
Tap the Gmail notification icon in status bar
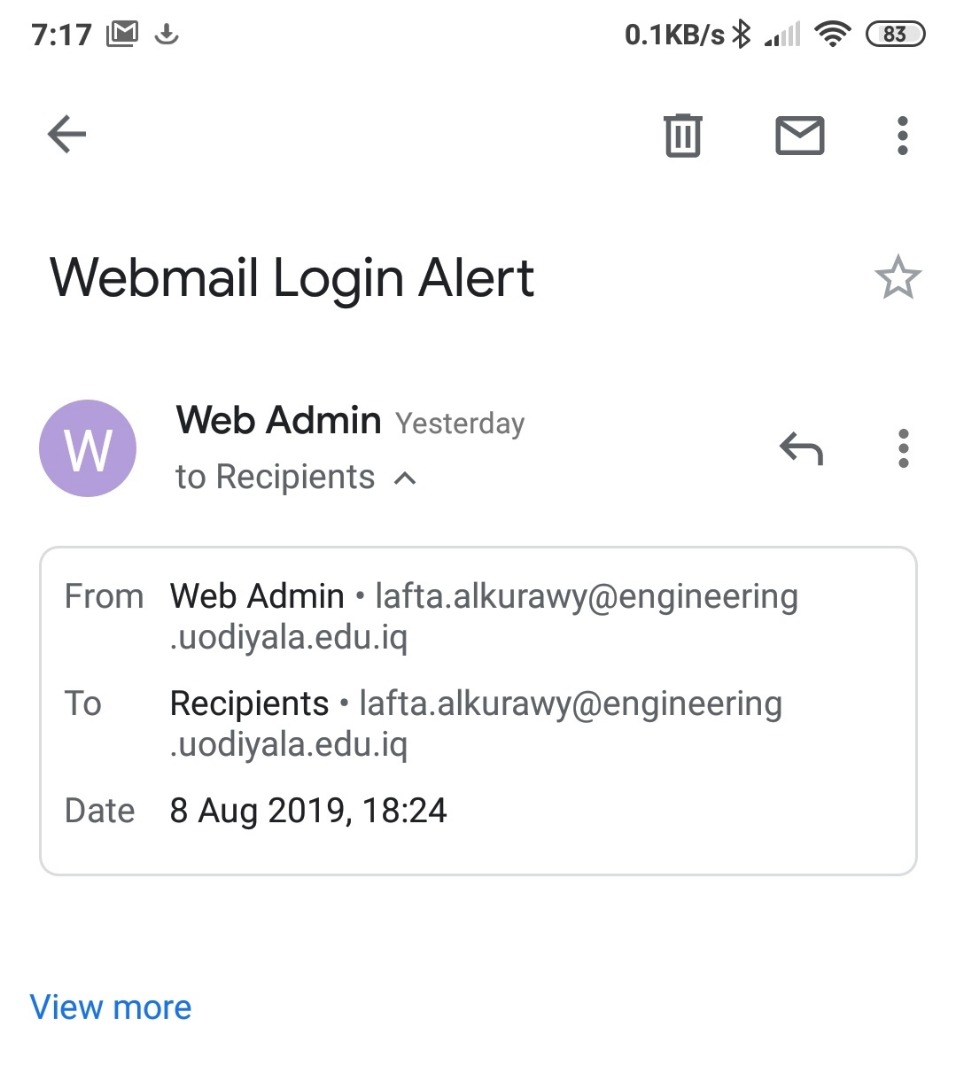pos(122,33)
